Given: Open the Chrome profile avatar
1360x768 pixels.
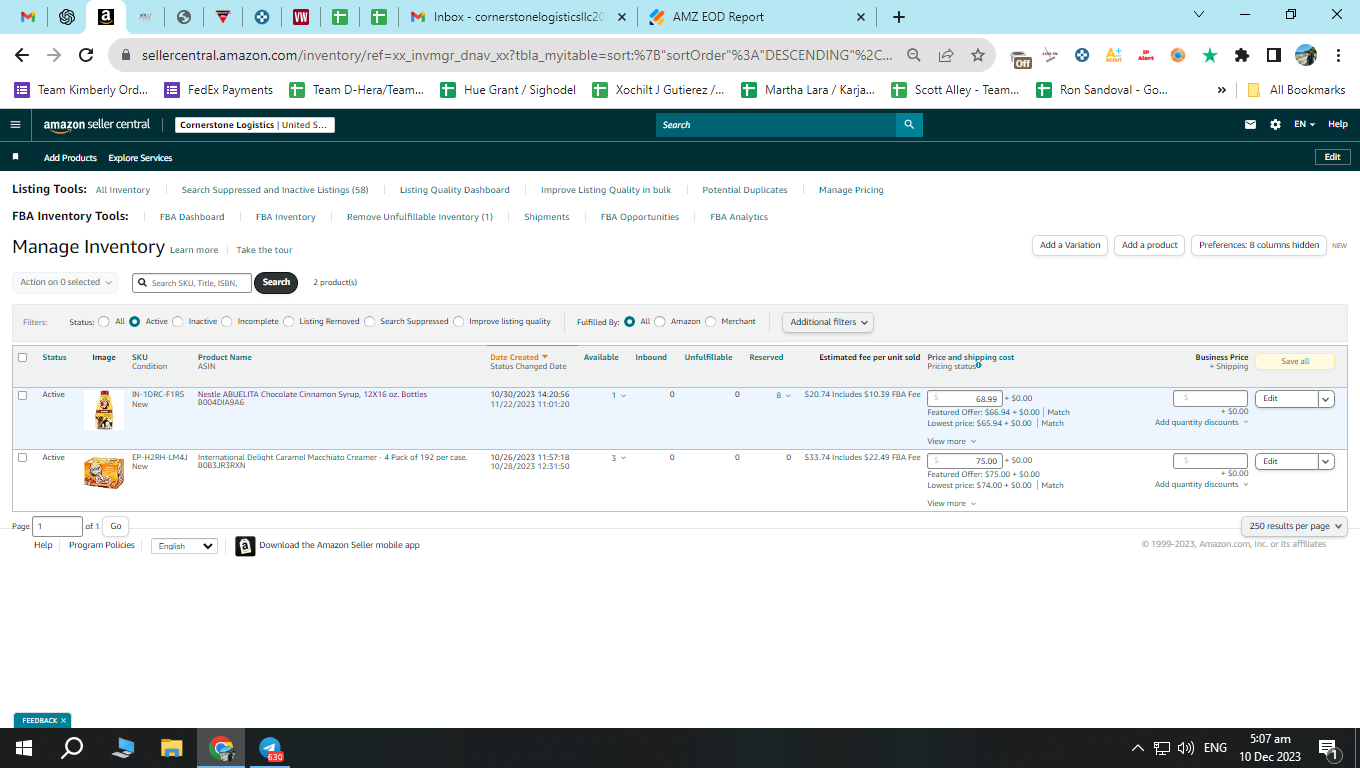Looking at the screenshot, I should [x=1306, y=55].
